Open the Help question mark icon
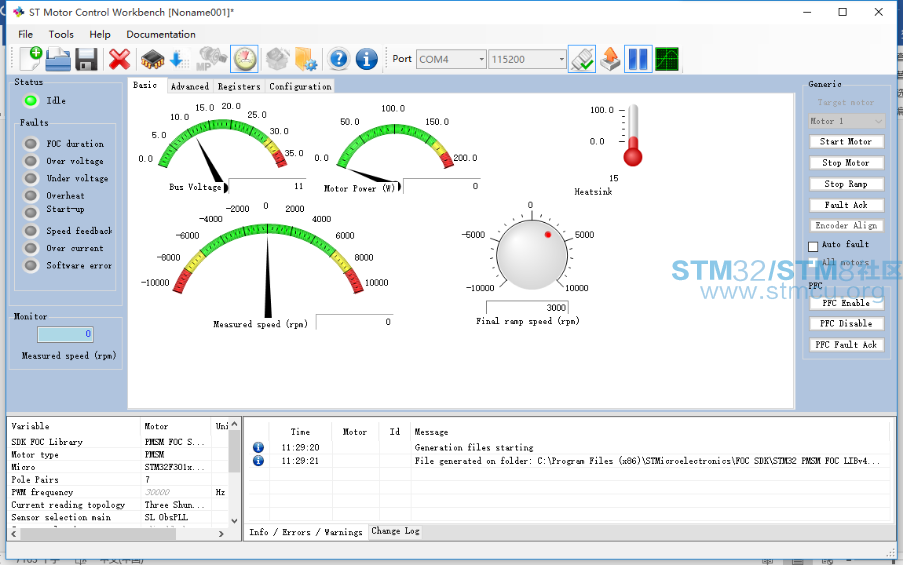The height and width of the screenshot is (566, 904). (339, 59)
